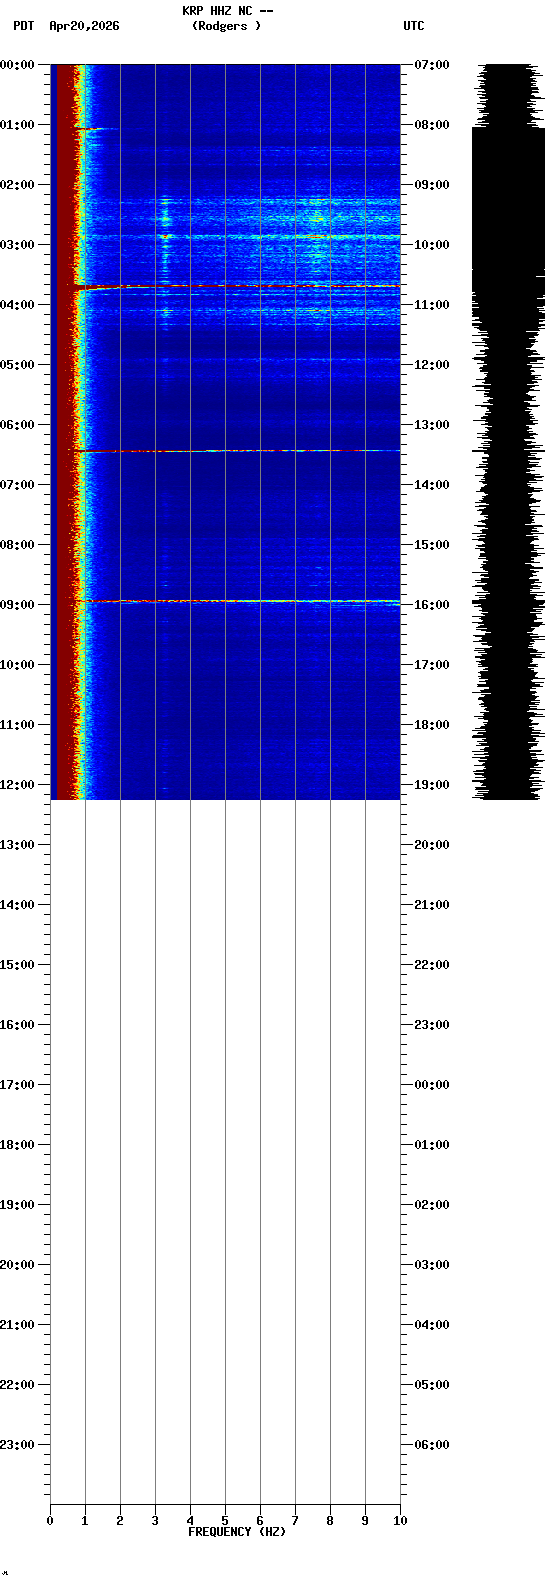
Task: Click the 'FREQUENCY (HZ)' axis title
Action: pyautogui.click(x=237, y=1532)
